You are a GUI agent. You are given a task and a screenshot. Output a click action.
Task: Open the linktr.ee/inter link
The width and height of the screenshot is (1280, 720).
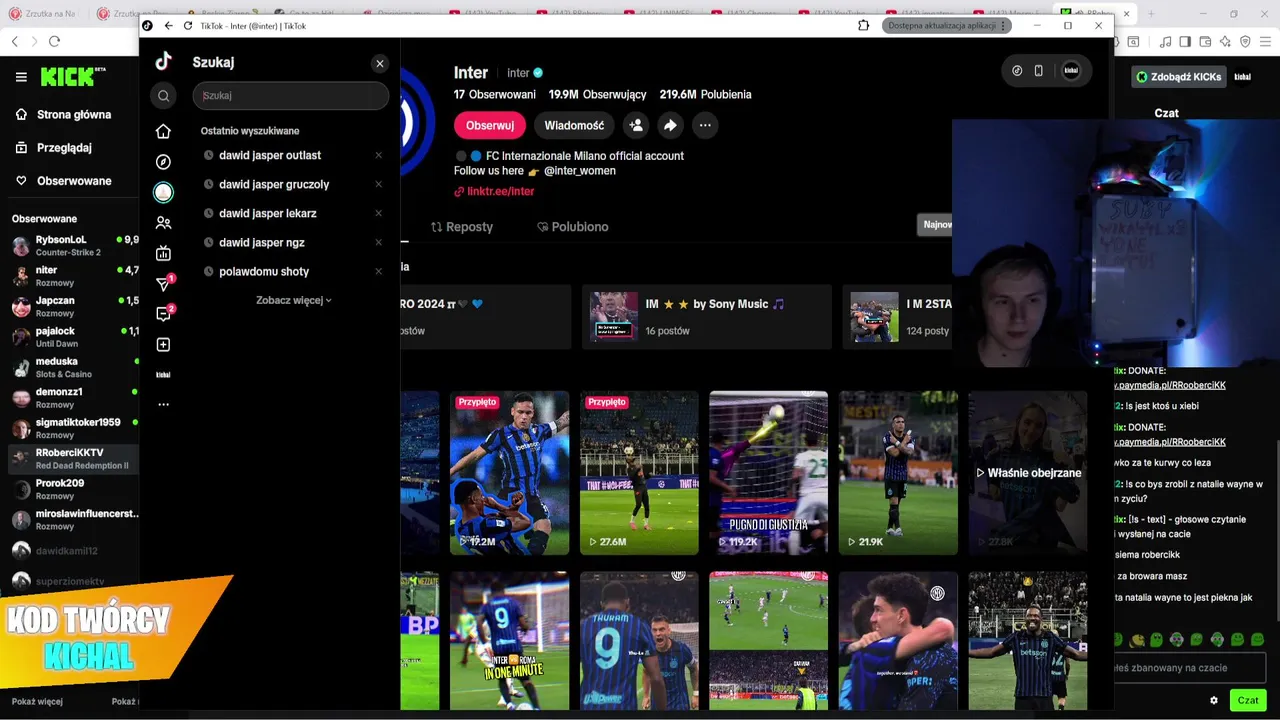(494, 191)
